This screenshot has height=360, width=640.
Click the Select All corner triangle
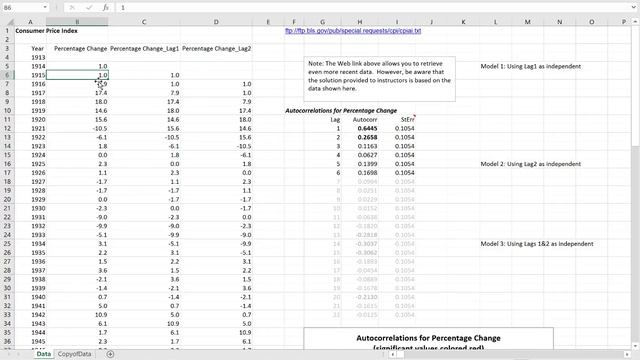click(10, 22)
